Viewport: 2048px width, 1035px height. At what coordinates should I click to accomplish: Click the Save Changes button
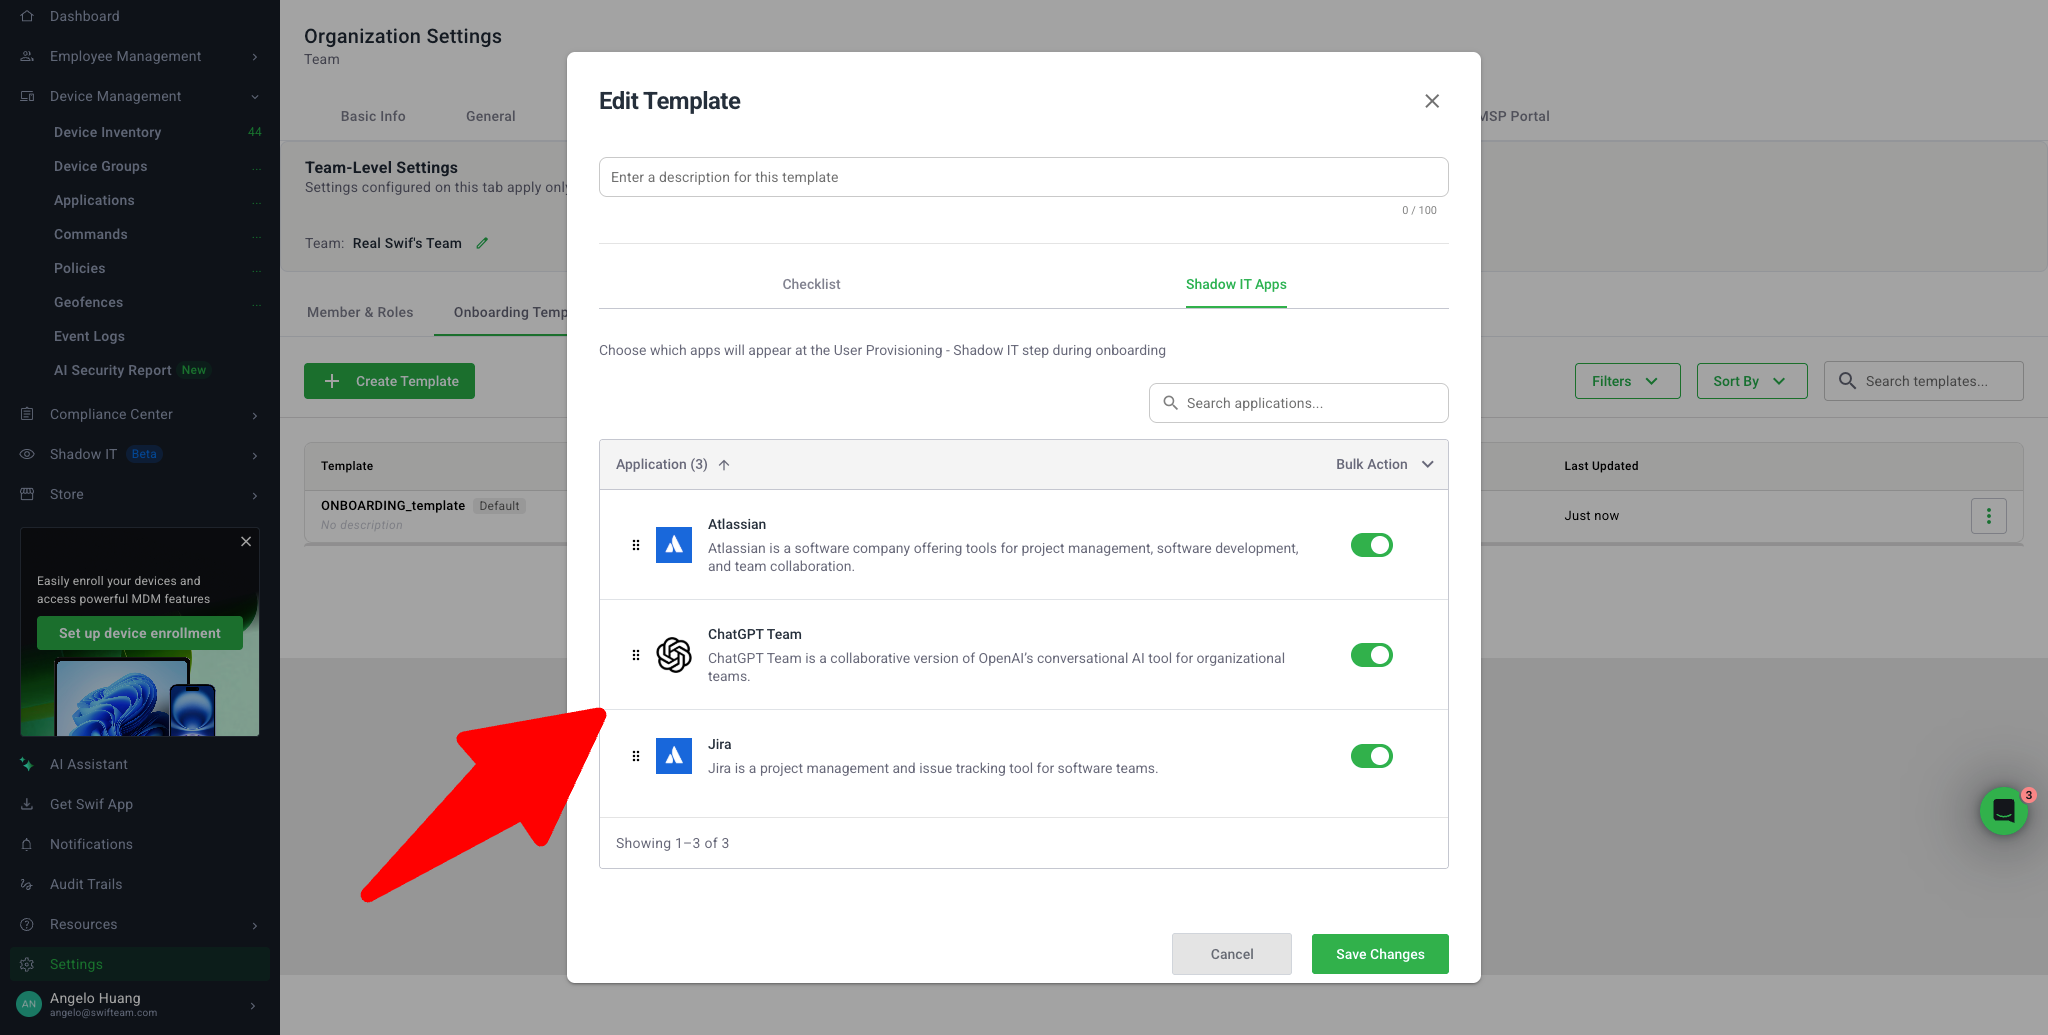(1380, 954)
